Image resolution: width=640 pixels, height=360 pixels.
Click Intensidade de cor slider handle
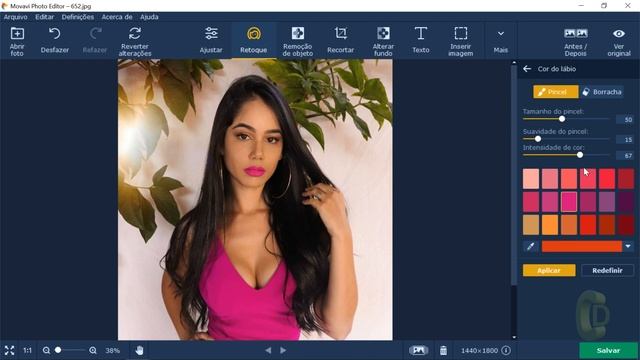point(580,155)
